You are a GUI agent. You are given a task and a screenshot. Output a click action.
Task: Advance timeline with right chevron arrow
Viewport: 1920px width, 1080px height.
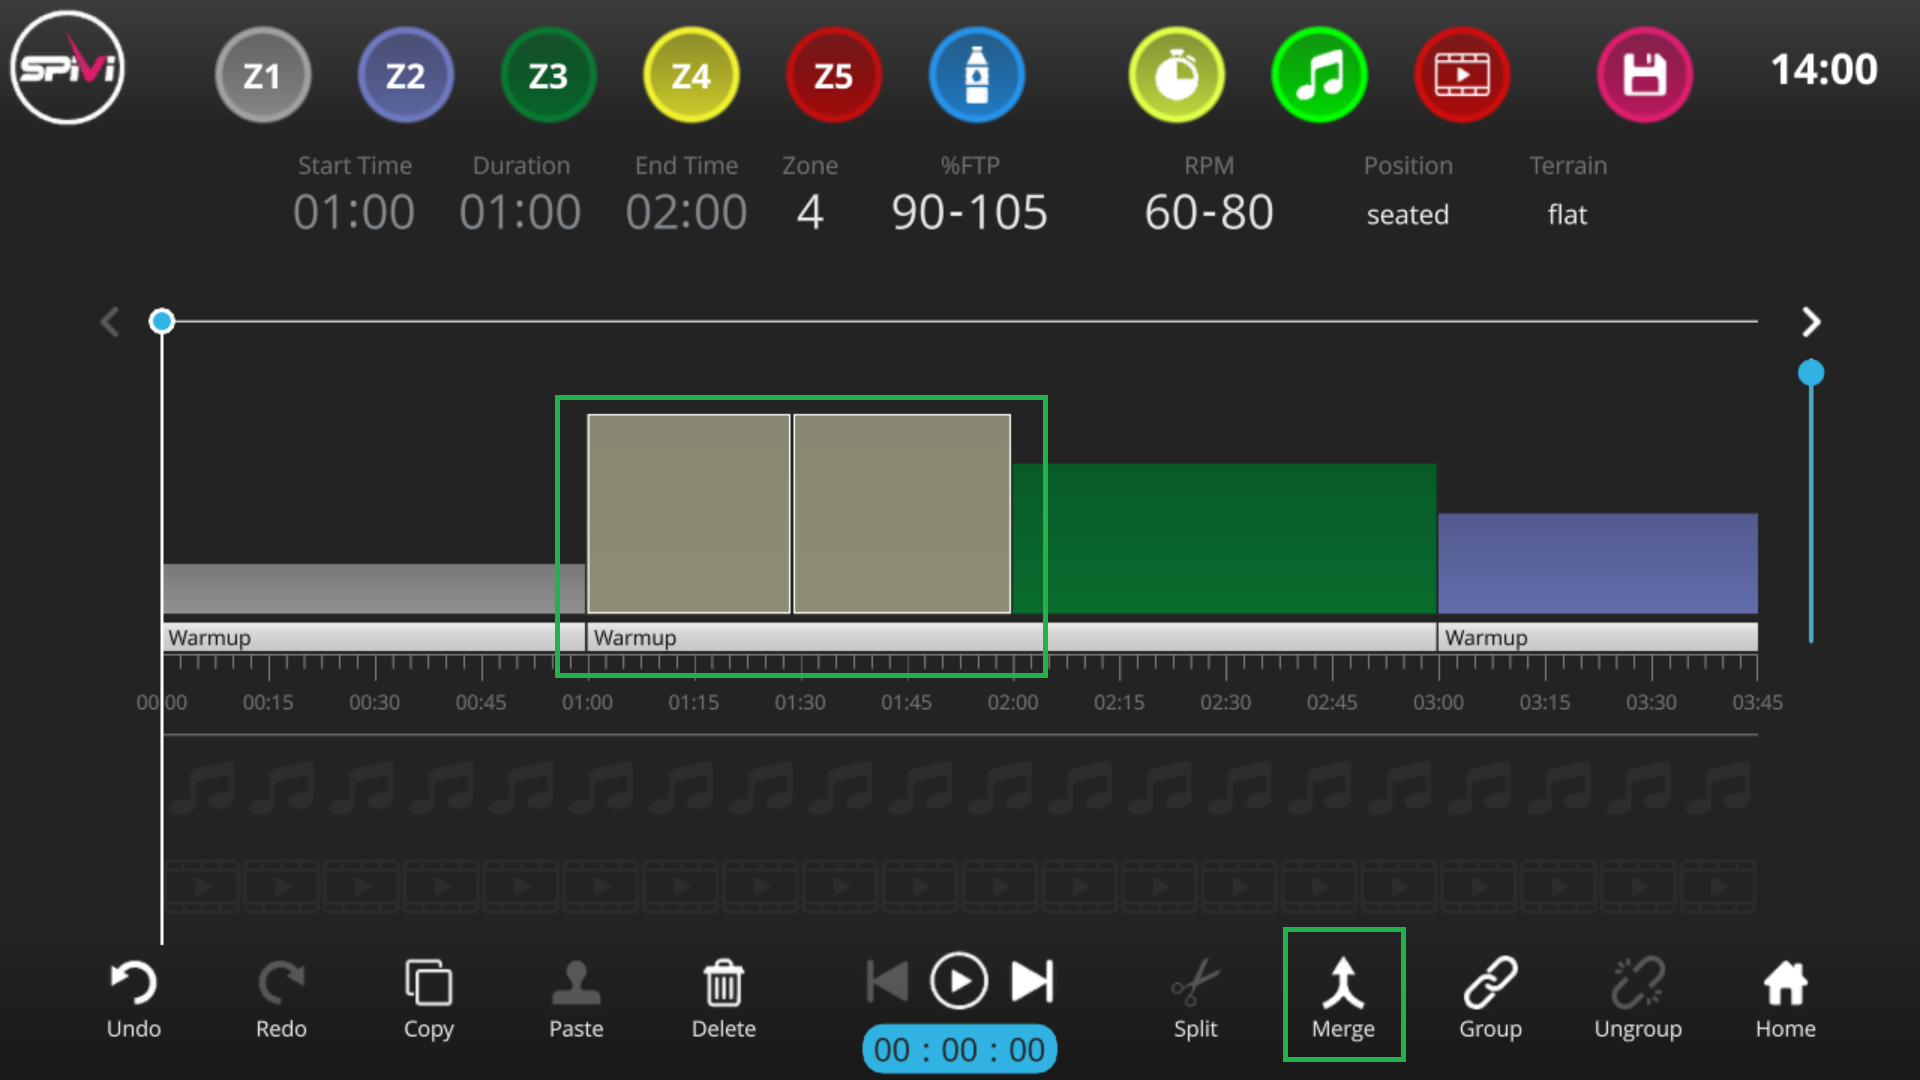click(x=1810, y=322)
